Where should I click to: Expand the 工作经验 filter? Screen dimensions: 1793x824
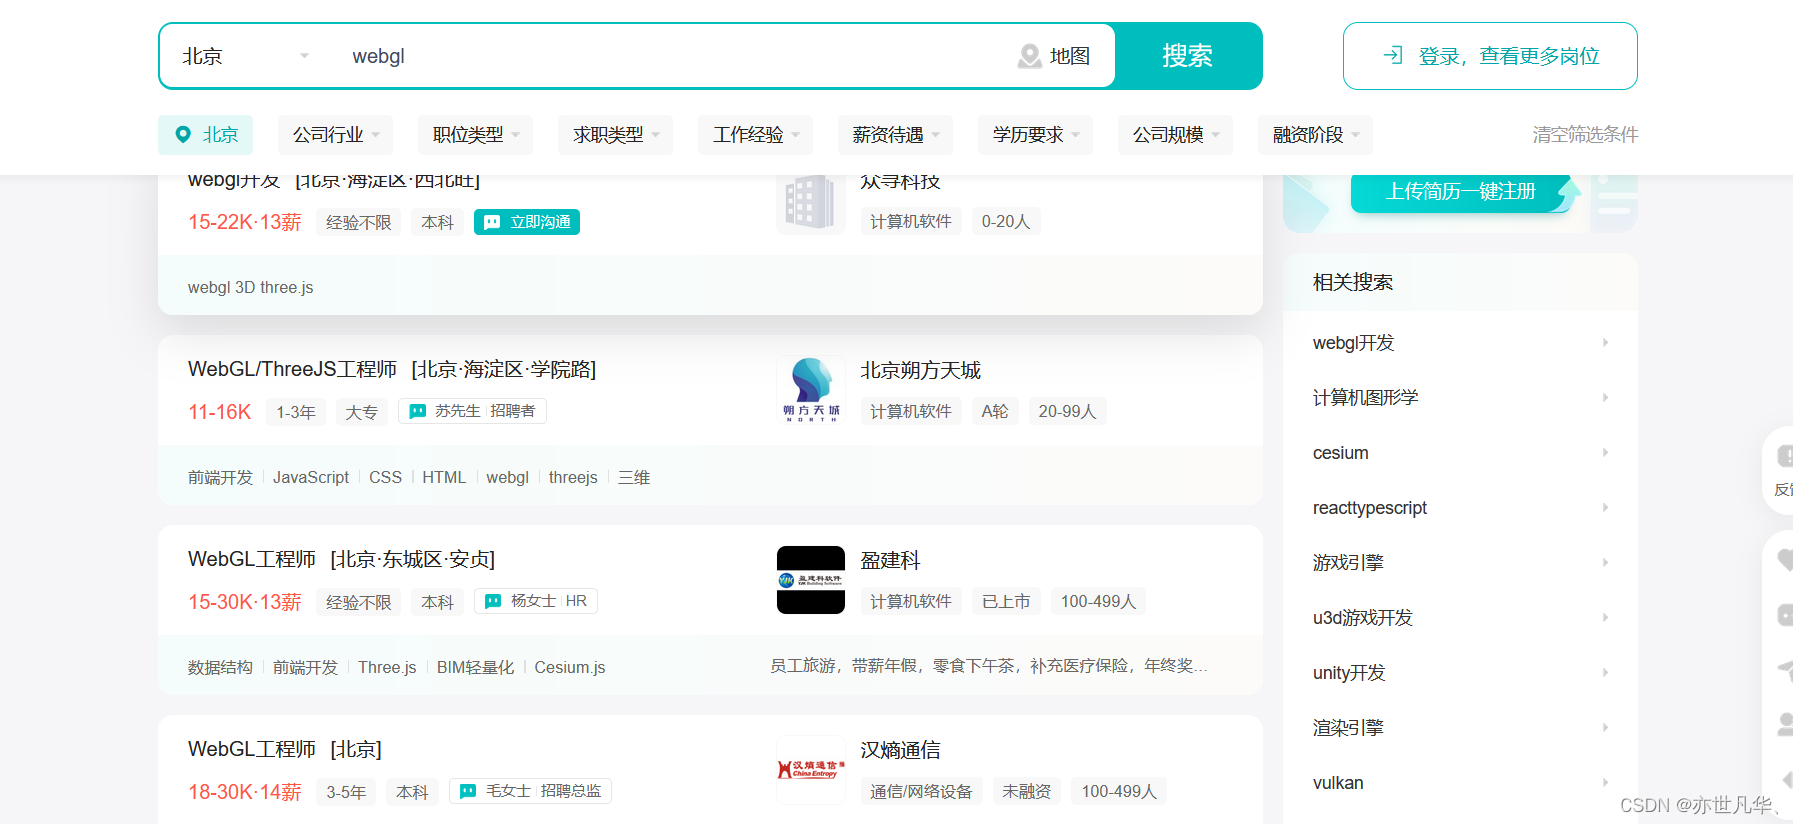755,135
